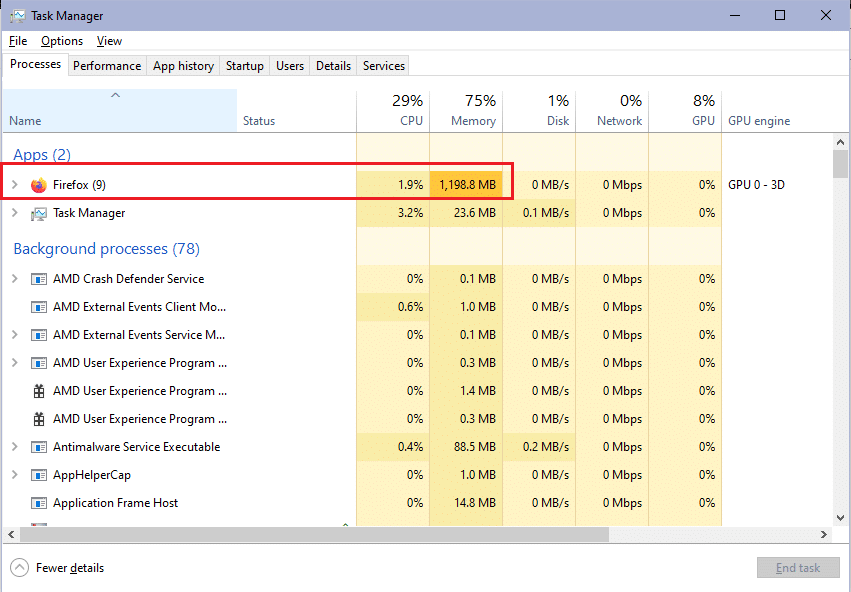Click the AMD Crash Defender Service icon
Screen dimensions: 851x592
point(39,279)
